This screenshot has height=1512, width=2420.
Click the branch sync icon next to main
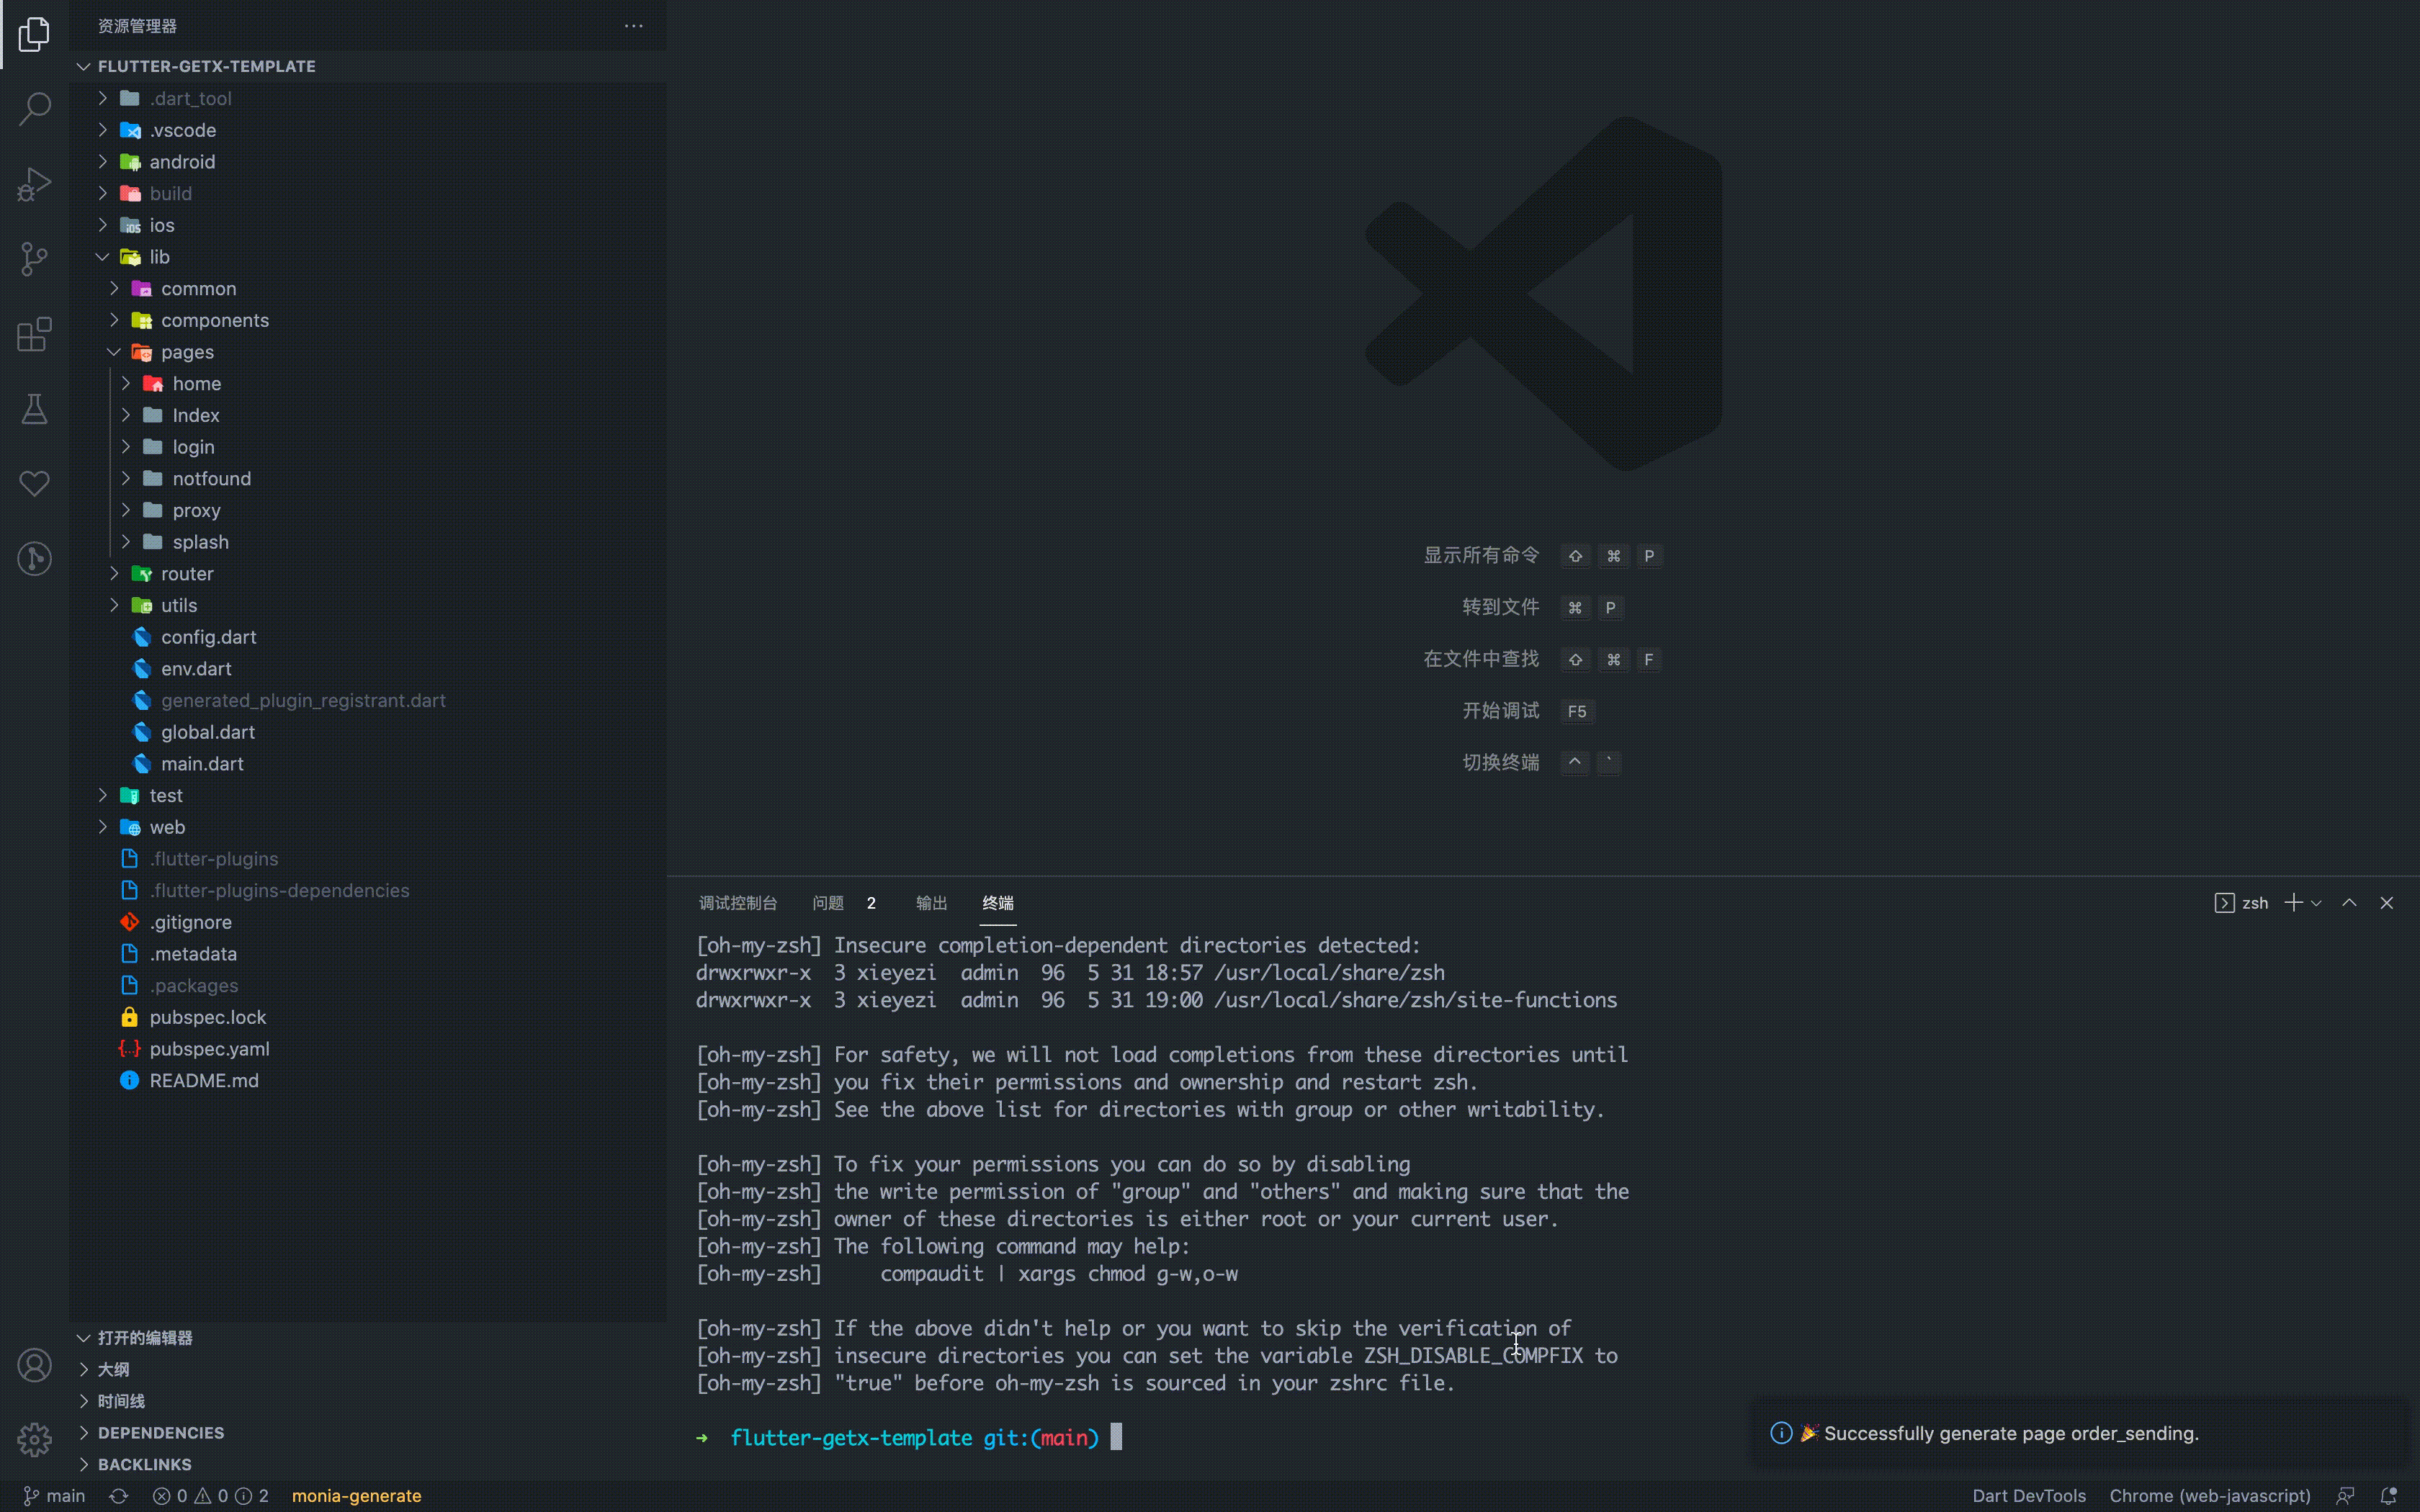click(x=119, y=1495)
